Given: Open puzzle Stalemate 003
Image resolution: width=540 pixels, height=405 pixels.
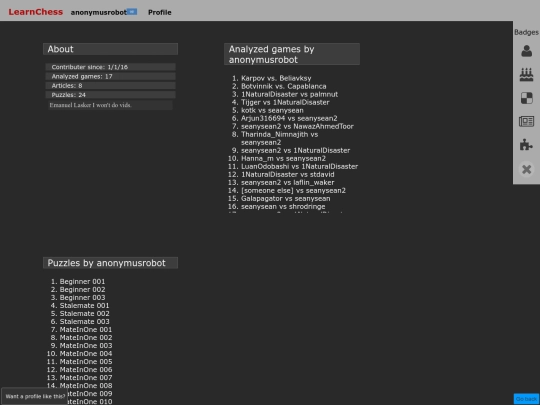Looking at the screenshot, I should click(84, 321).
